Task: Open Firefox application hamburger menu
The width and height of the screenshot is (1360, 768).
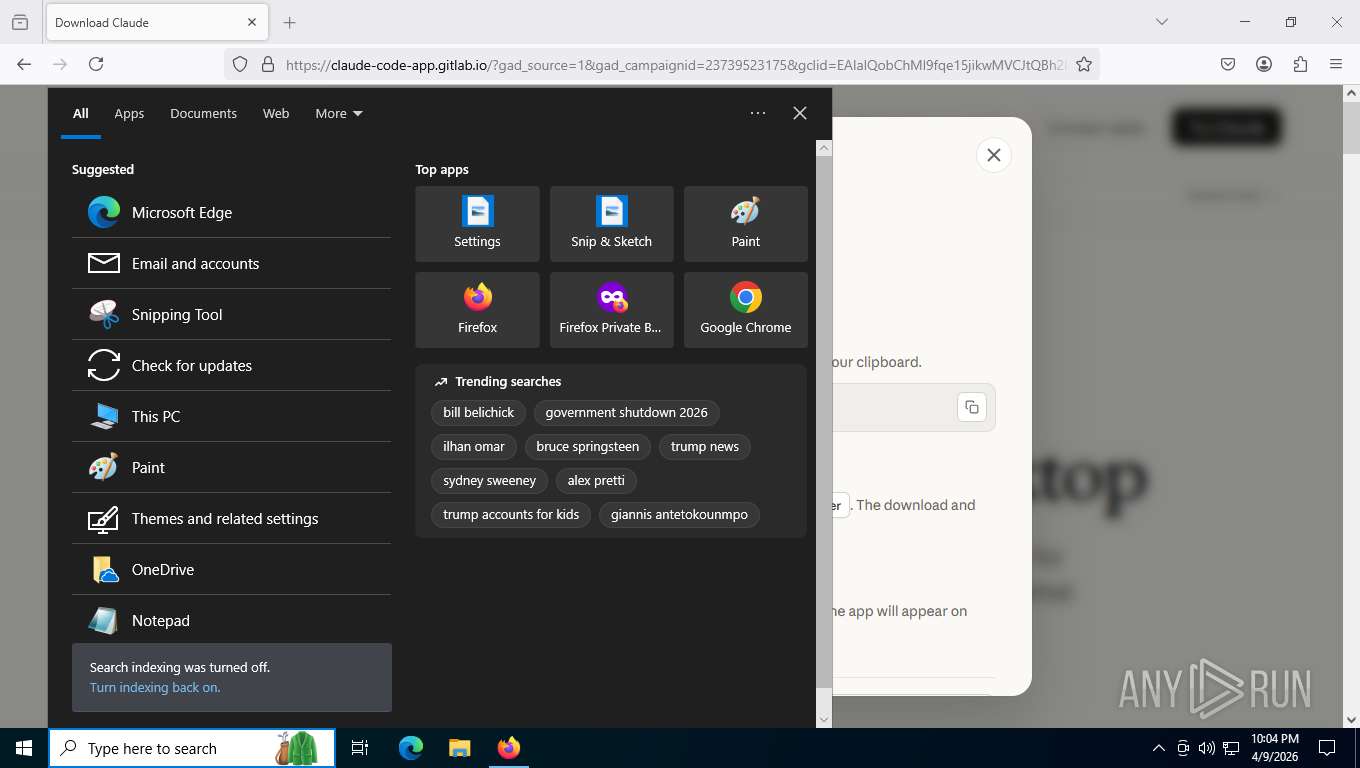Action: pyautogui.click(x=1336, y=64)
